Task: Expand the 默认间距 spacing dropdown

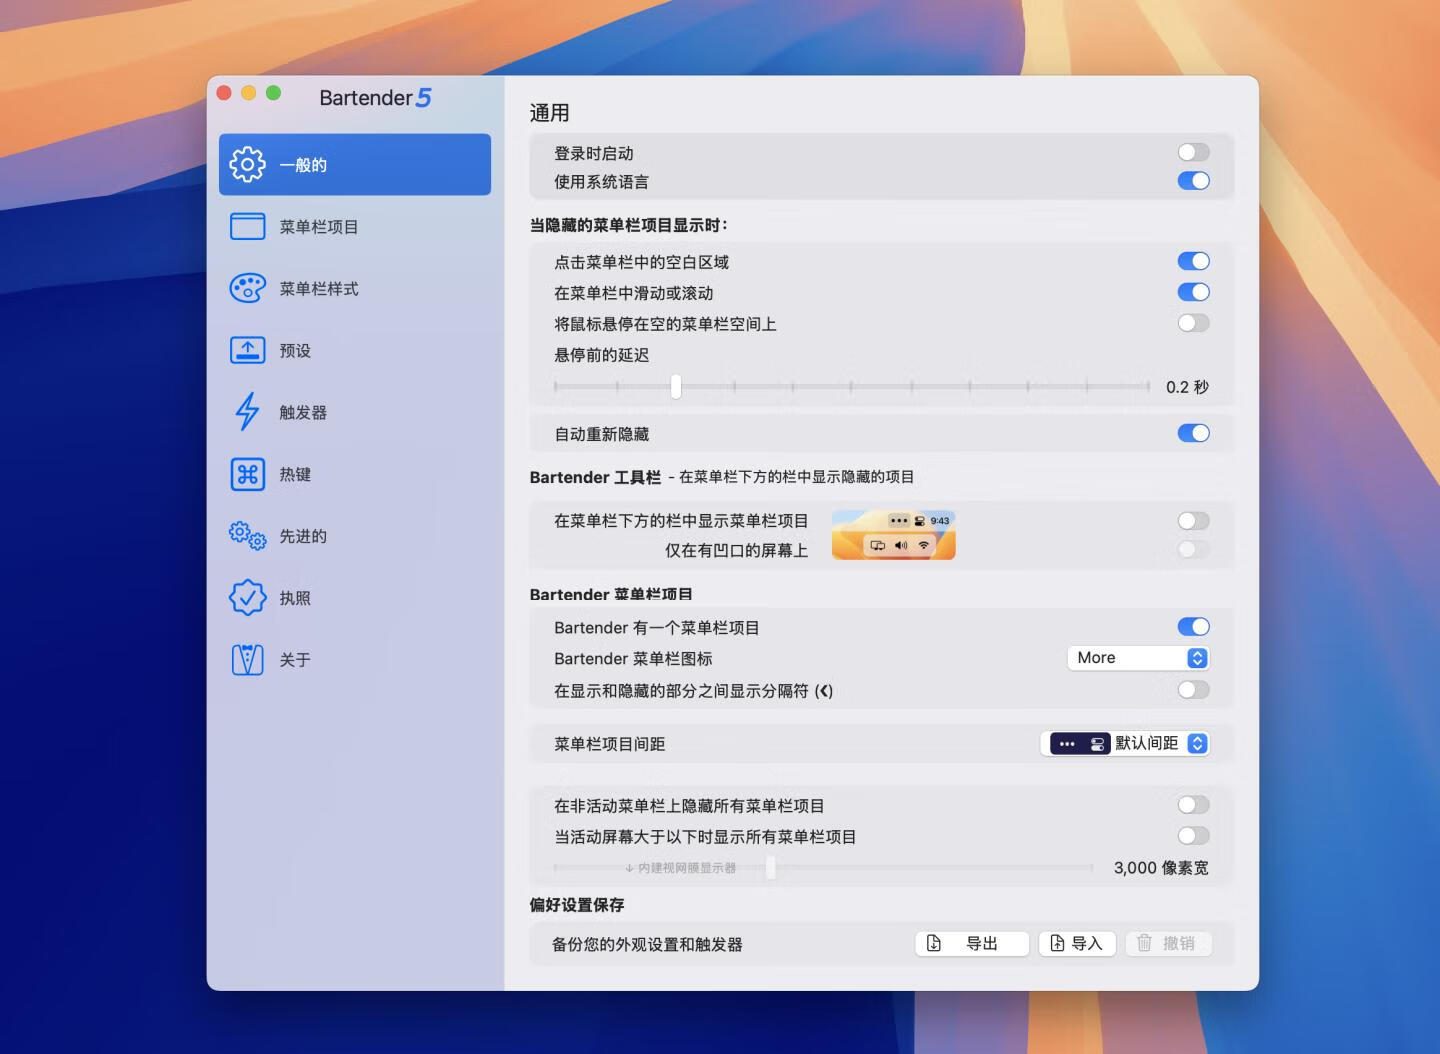Action: point(1125,744)
